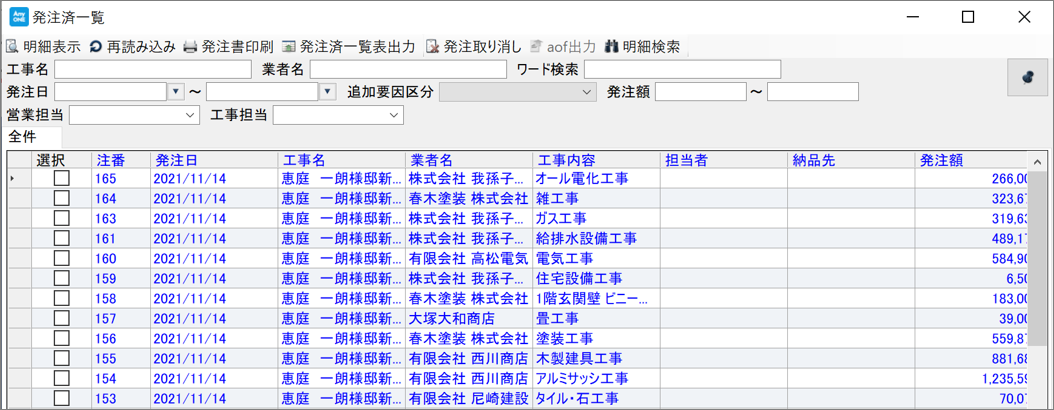This screenshot has width=1054, height=410.
Task: Expand the 営業担当 dropdown
Action: coord(188,116)
